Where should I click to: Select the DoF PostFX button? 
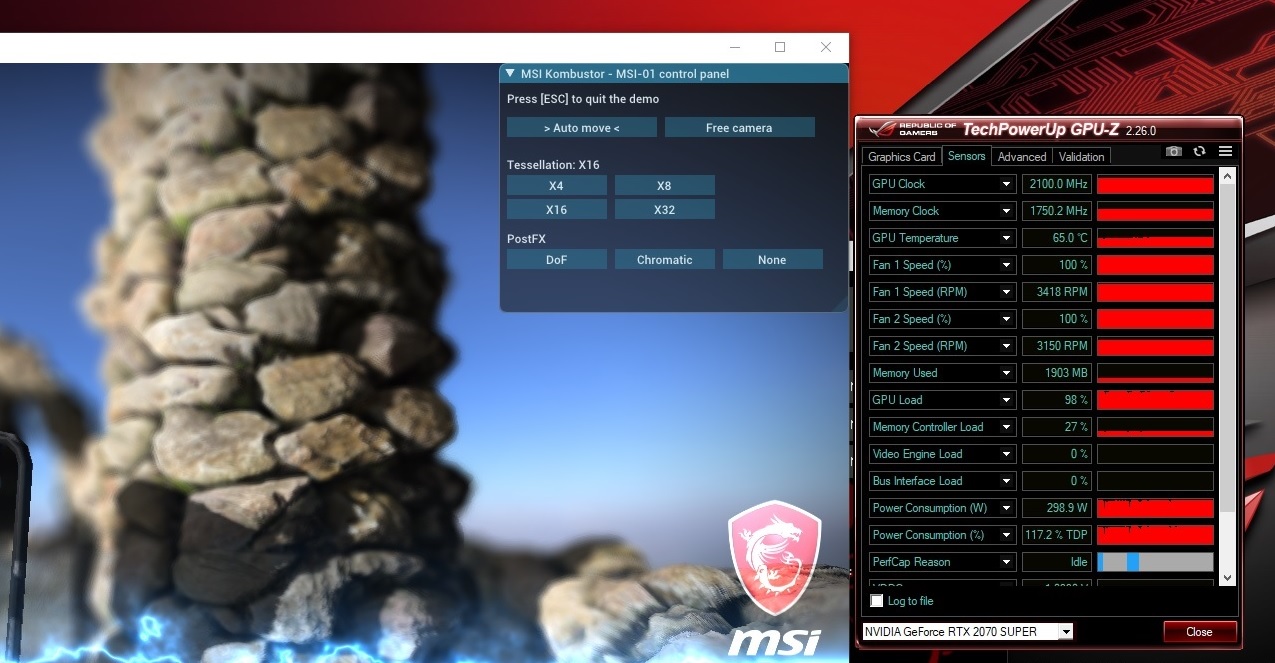(556, 260)
